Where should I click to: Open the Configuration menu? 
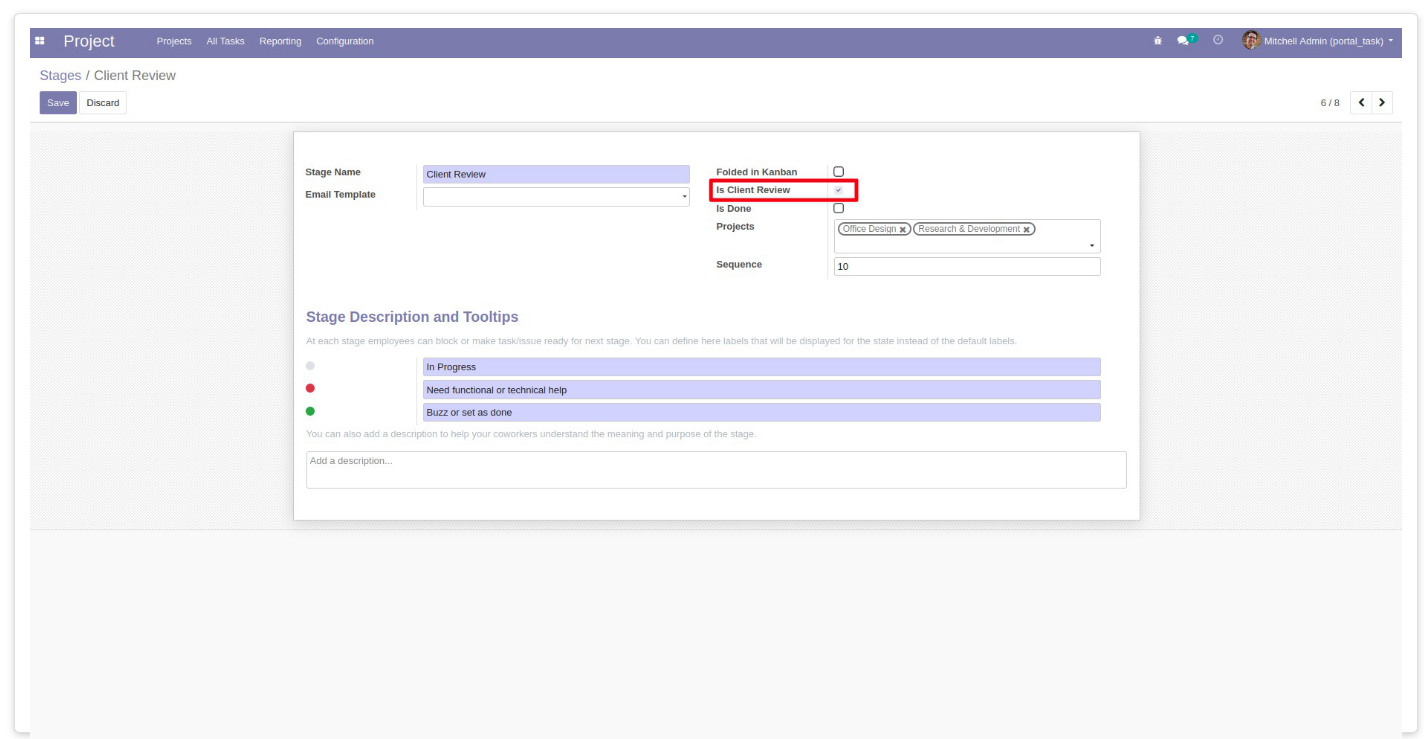345,41
